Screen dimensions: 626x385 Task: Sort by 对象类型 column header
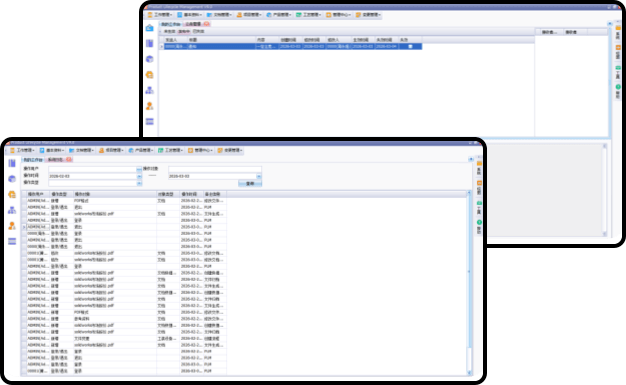click(168, 194)
